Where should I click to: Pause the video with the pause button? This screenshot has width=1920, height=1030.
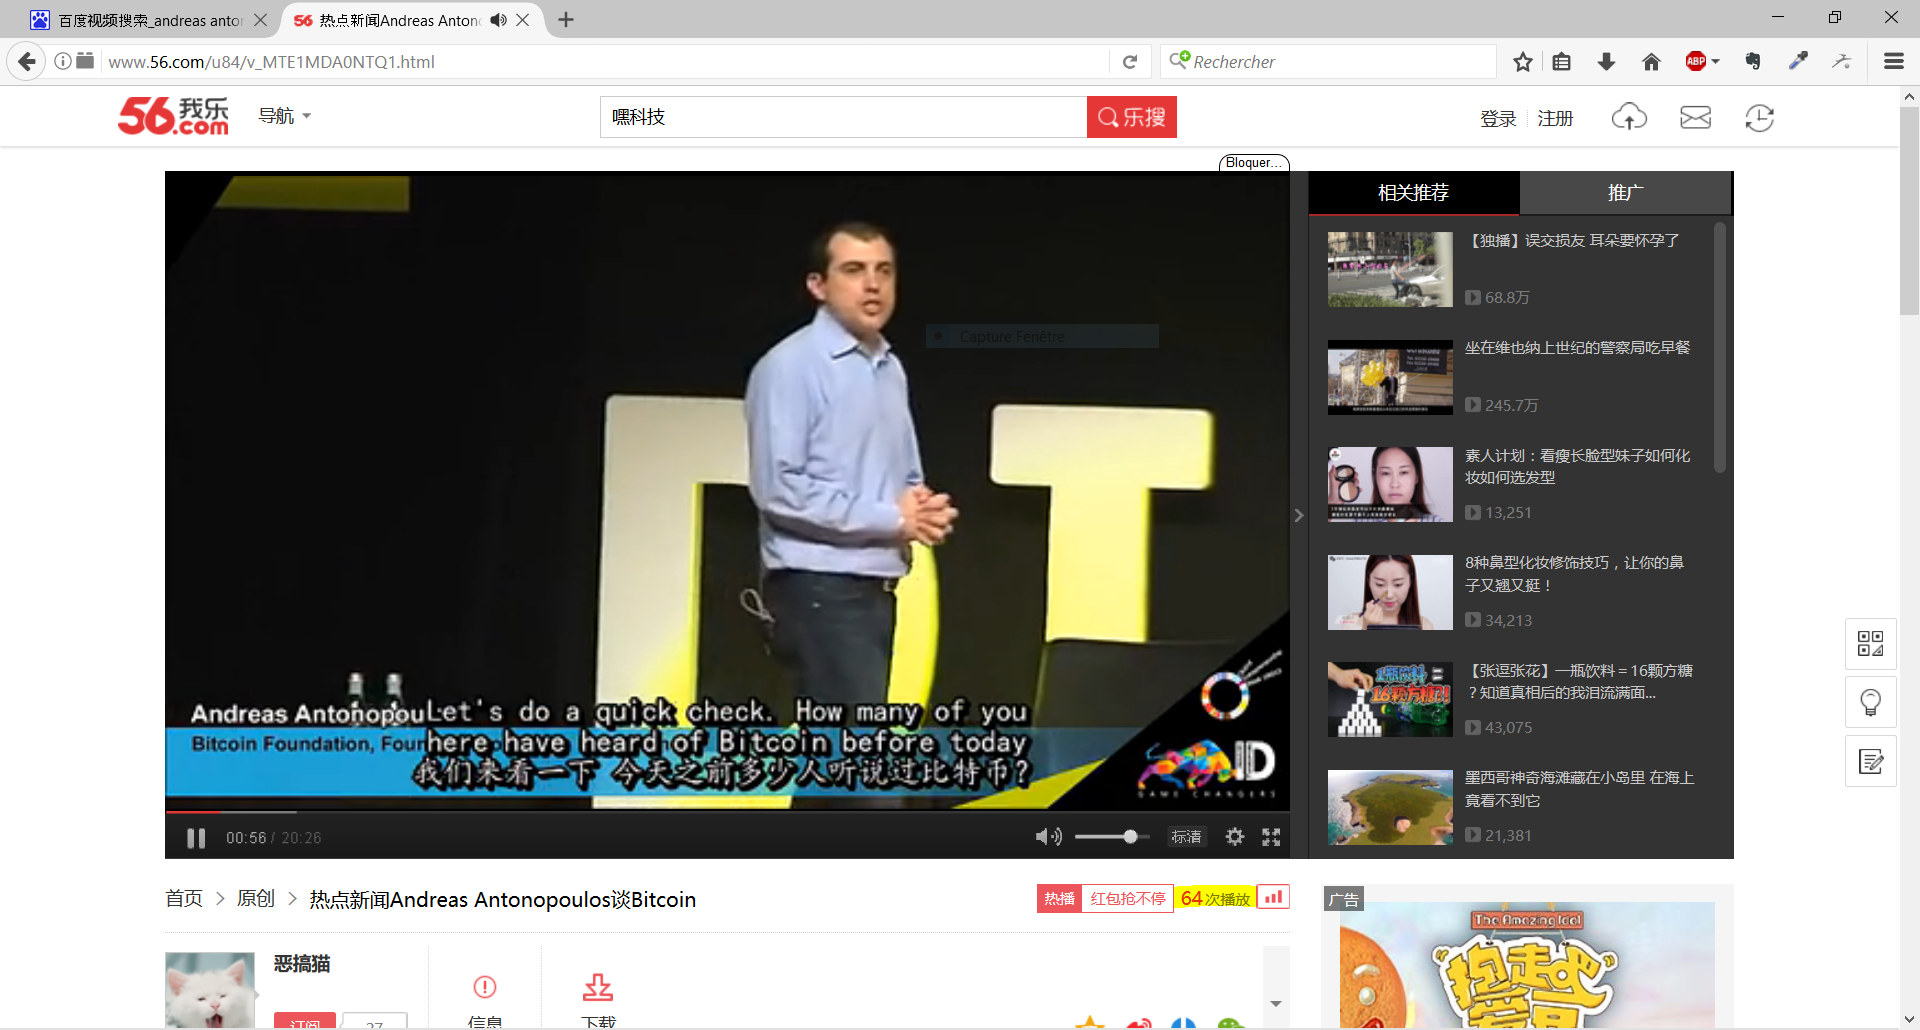[x=196, y=838]
